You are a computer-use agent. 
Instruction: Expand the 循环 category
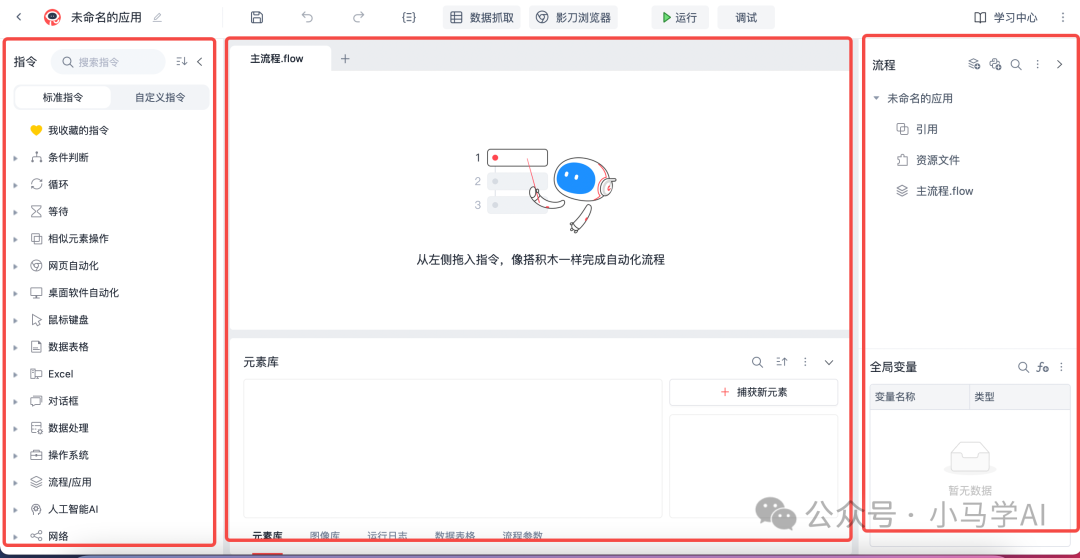[16, 185]
